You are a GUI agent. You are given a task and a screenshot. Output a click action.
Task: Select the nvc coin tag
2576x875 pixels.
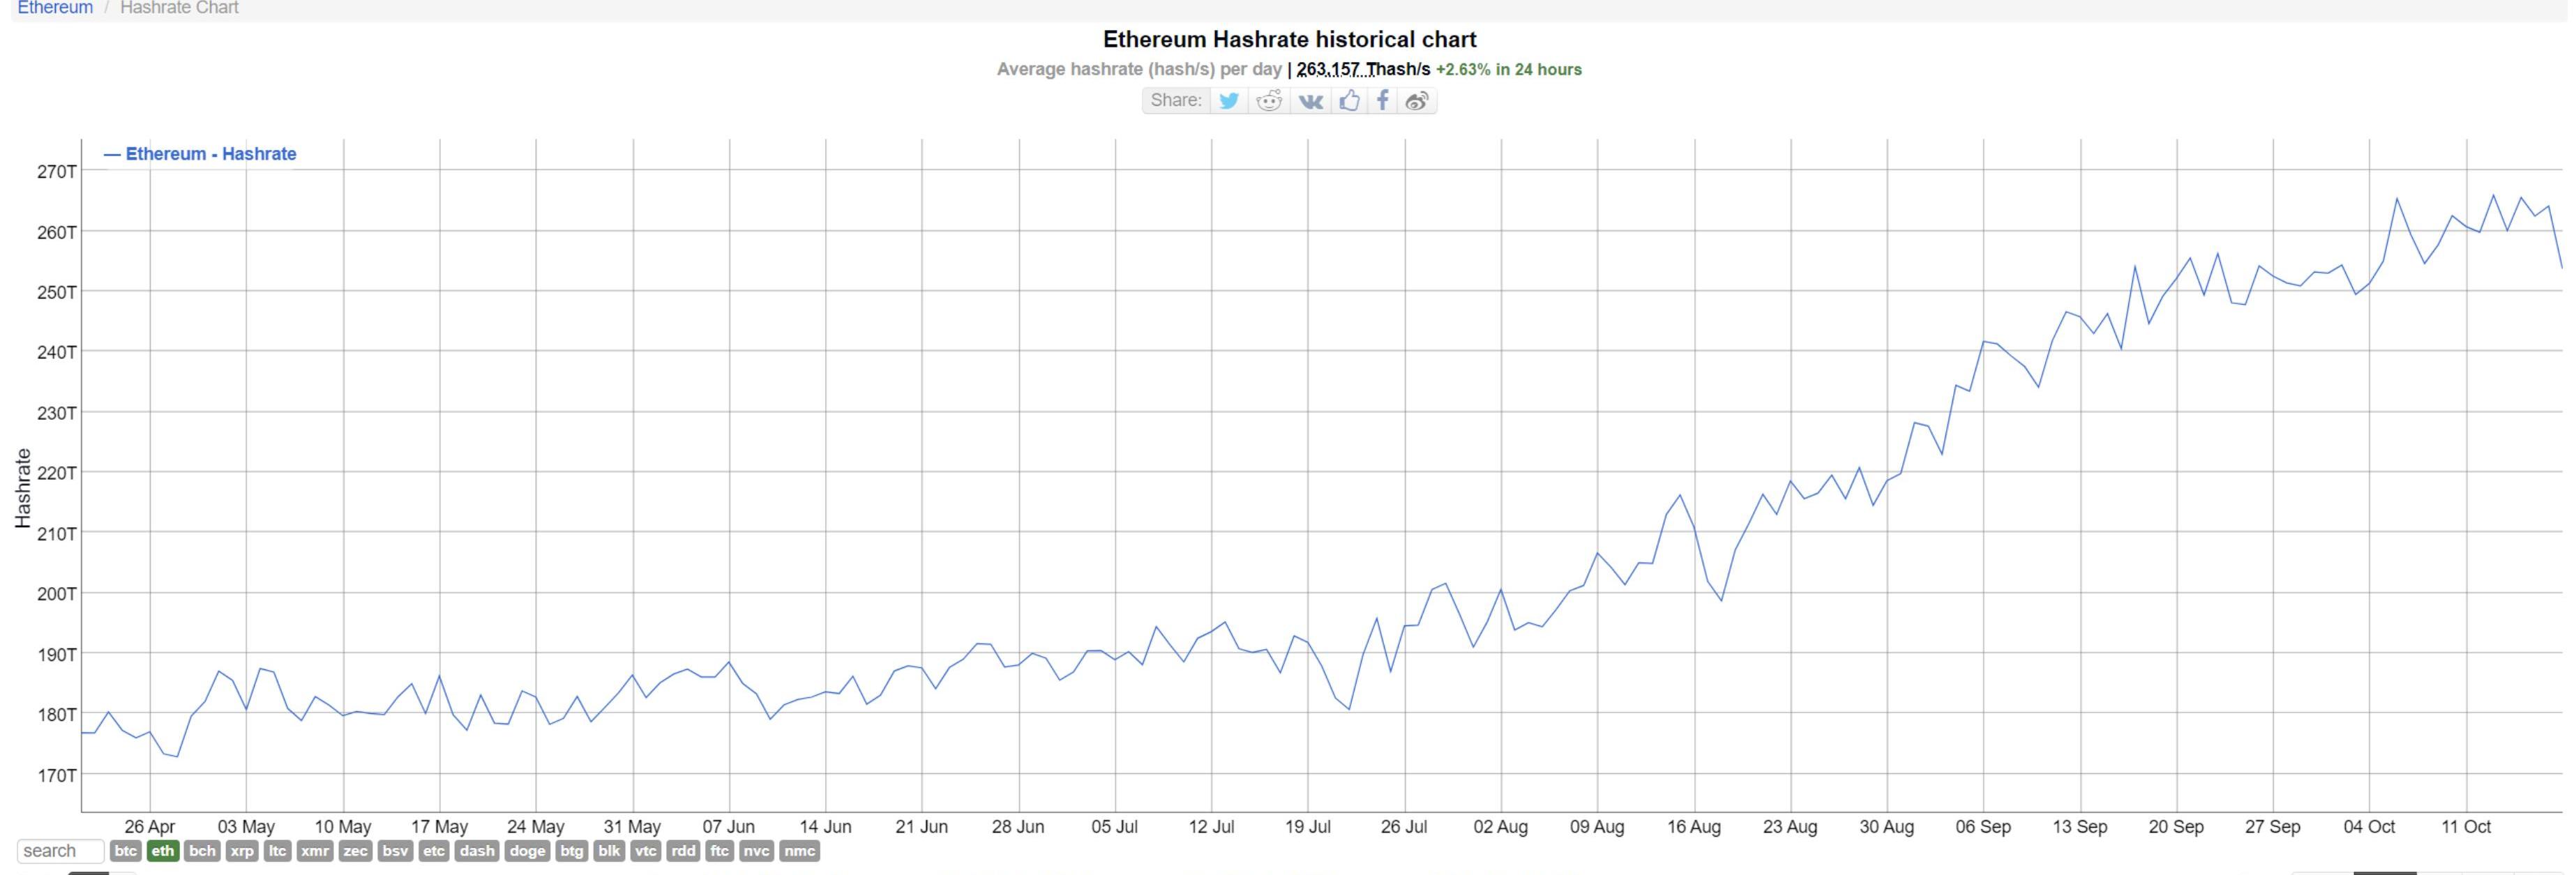757,851
